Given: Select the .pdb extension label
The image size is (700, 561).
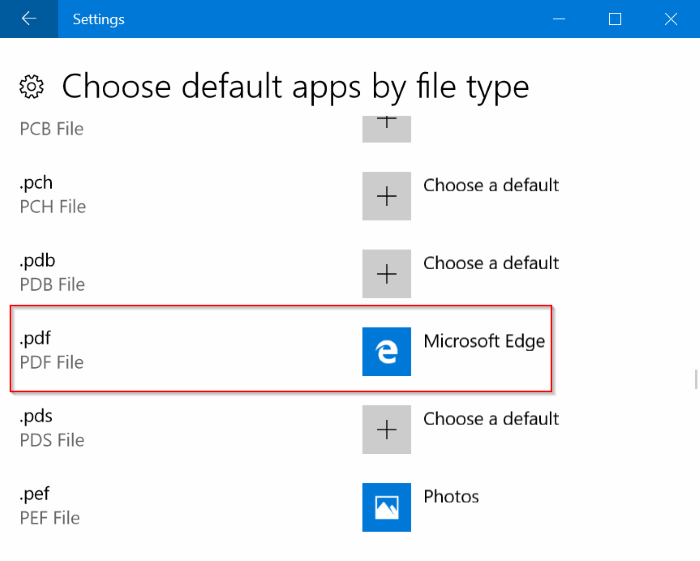Looking at the screenshot, I should click(x=38, y=261).
